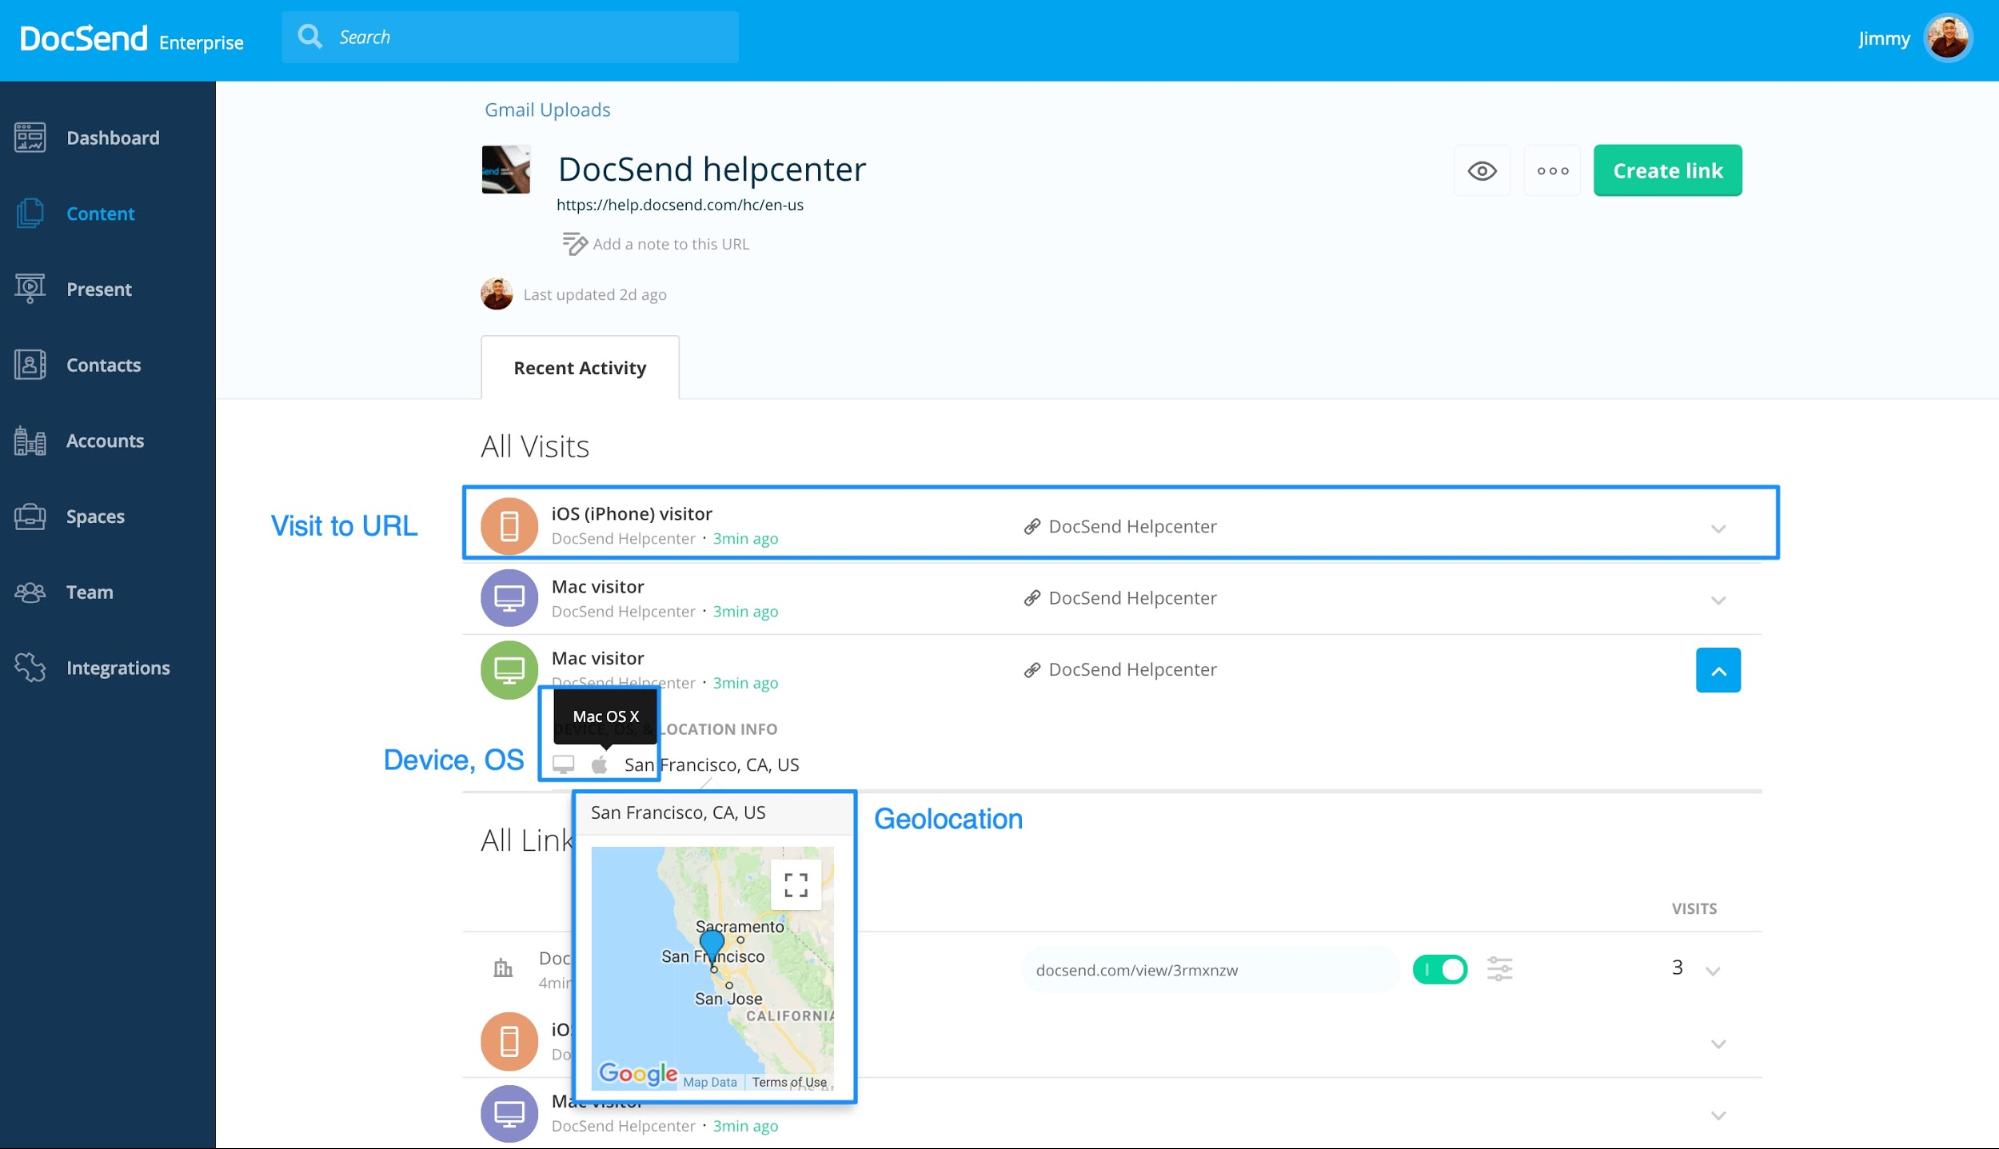Screen dimensions: 1999x1149
Task: Click the Jimmy username text
Action: pyautogui.click(x=1884, y=39)
